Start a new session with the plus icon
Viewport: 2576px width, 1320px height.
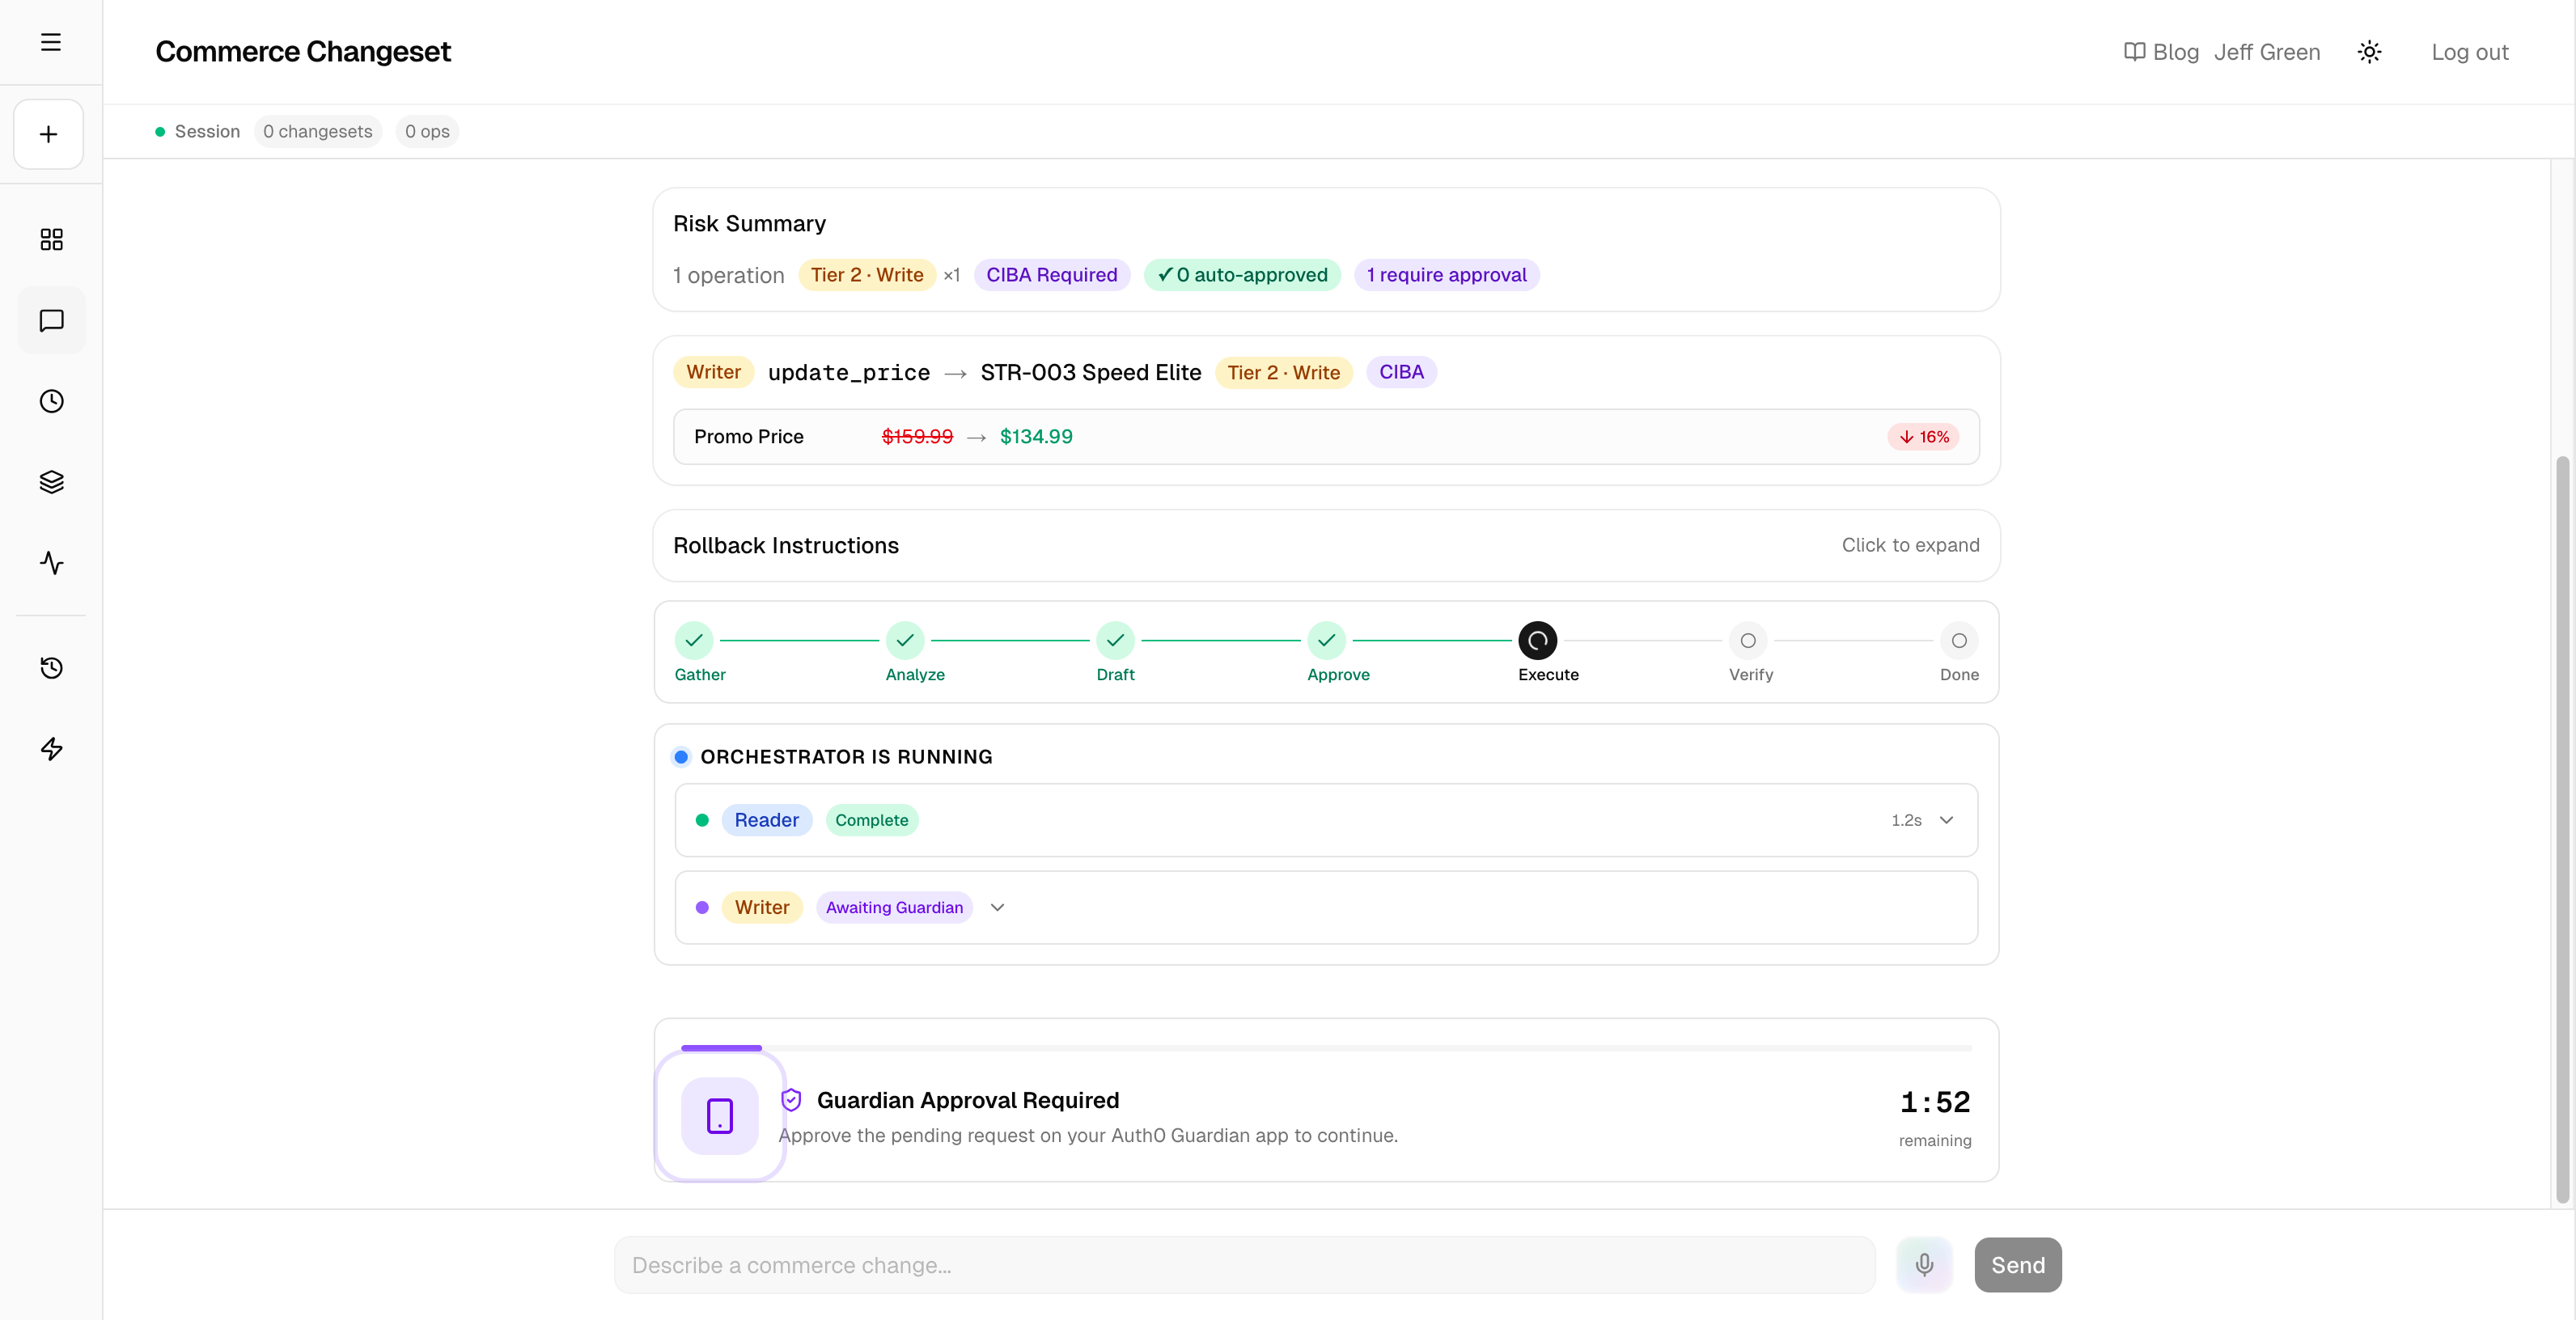pos(48,133)
